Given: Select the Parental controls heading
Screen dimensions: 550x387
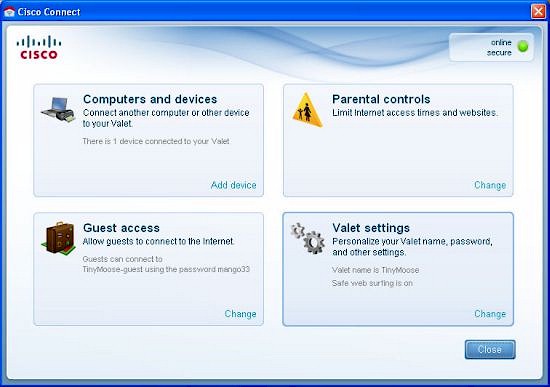Looking at the screenshot, I should point(381,99).
